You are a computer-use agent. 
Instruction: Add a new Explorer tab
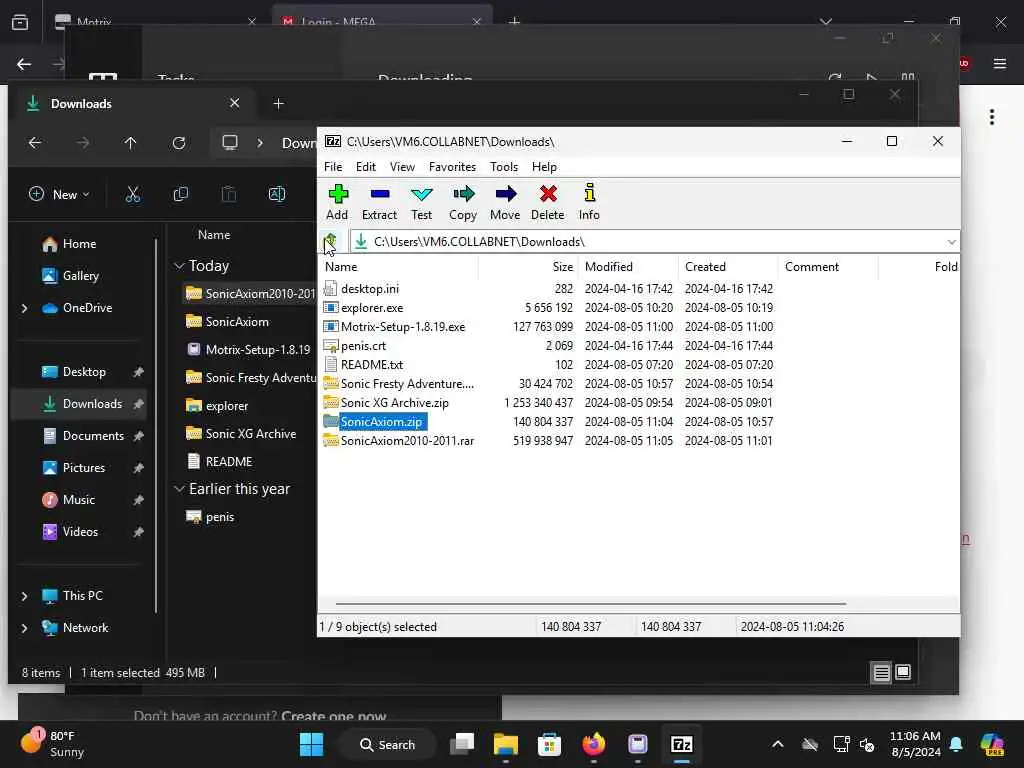click(278, 104)
